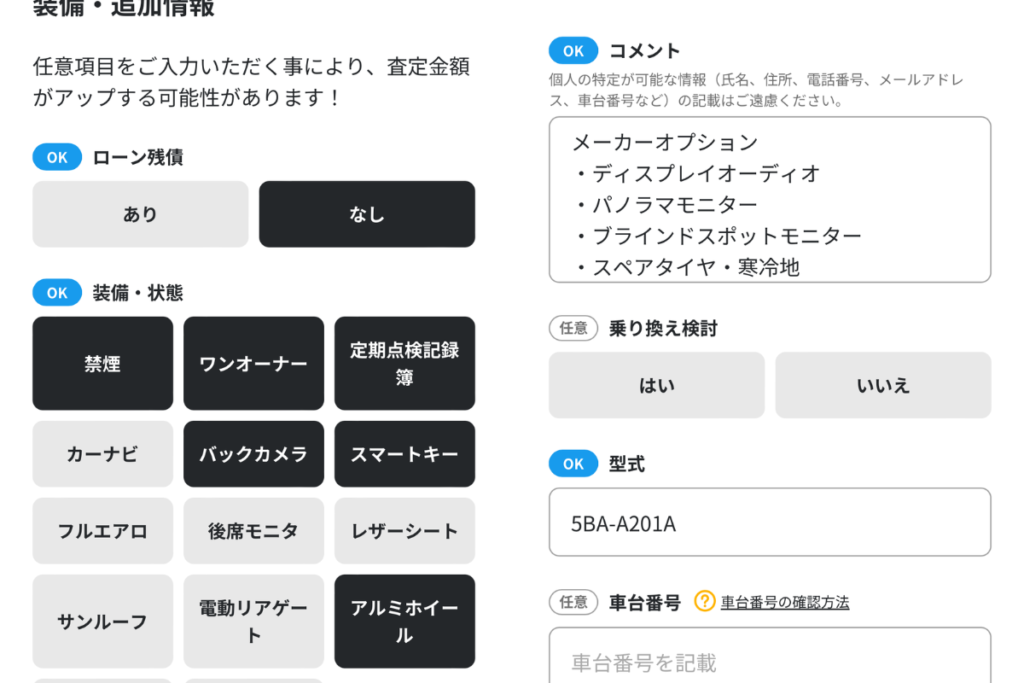Select なし for ローン残債
Viewport: 1024px width, 683px height.
tap(367, 214)
